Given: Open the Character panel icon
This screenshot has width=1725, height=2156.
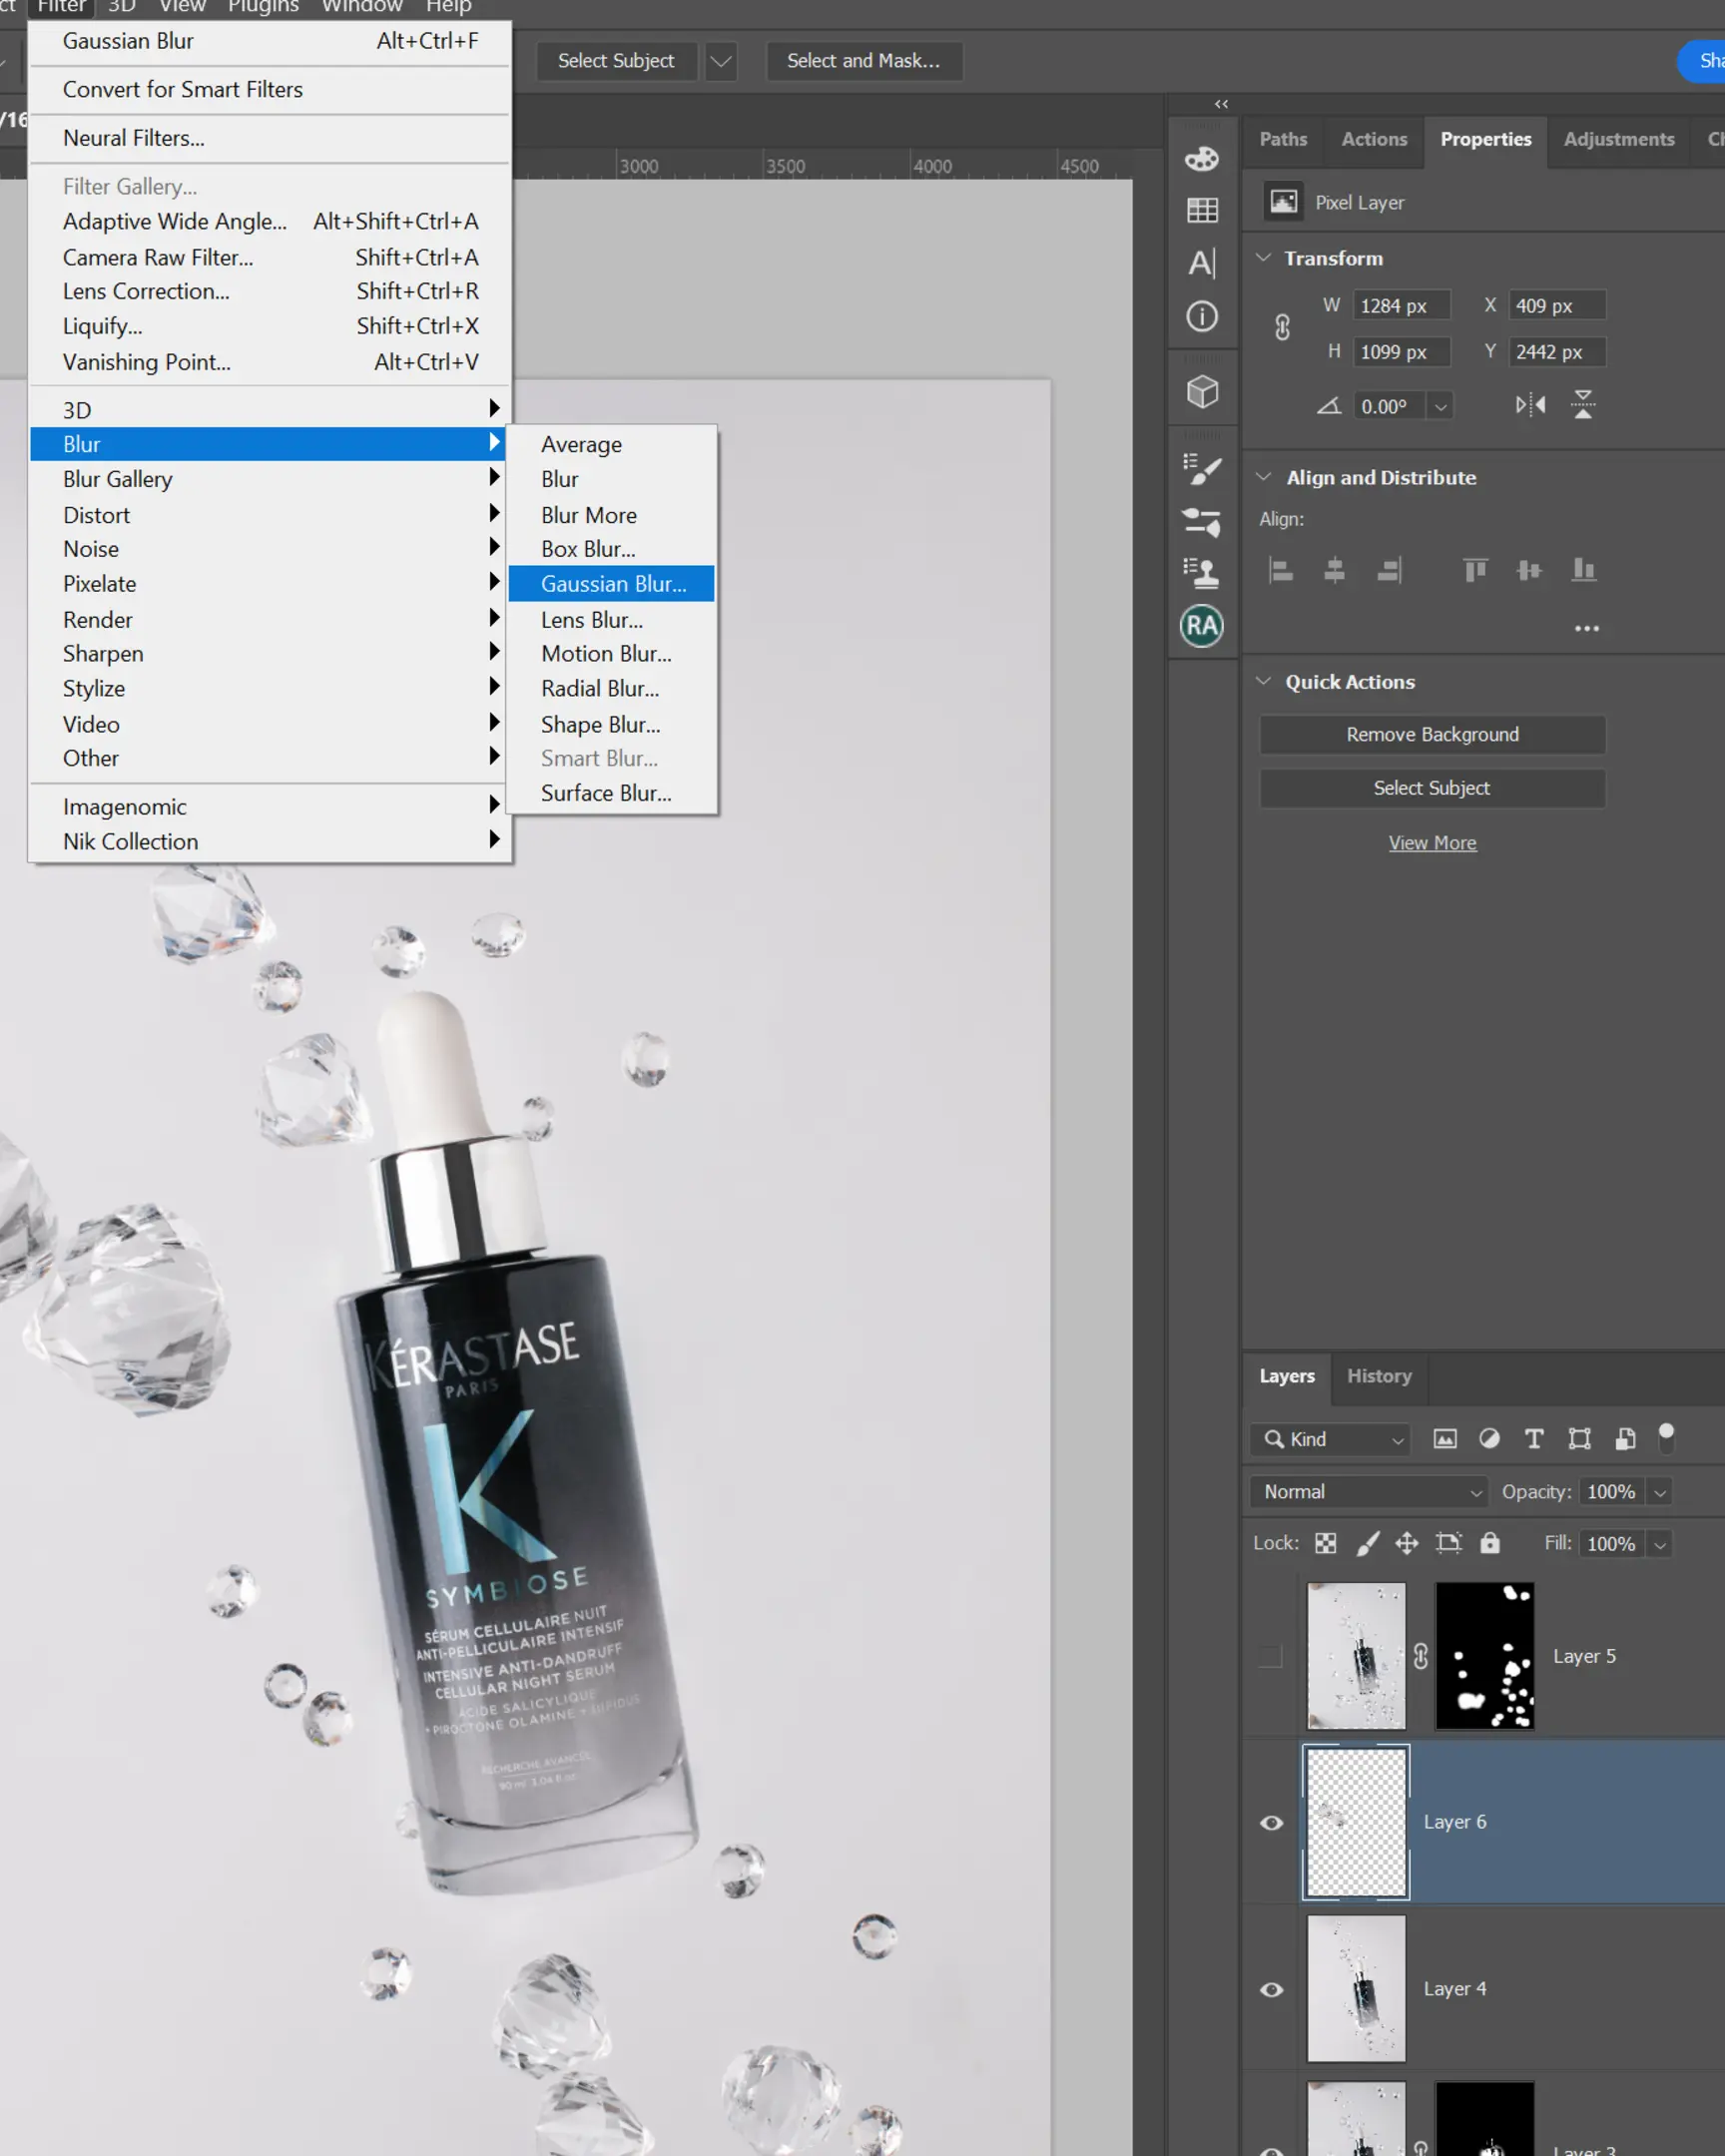Looking at the screenshot, I should 1203,263.
